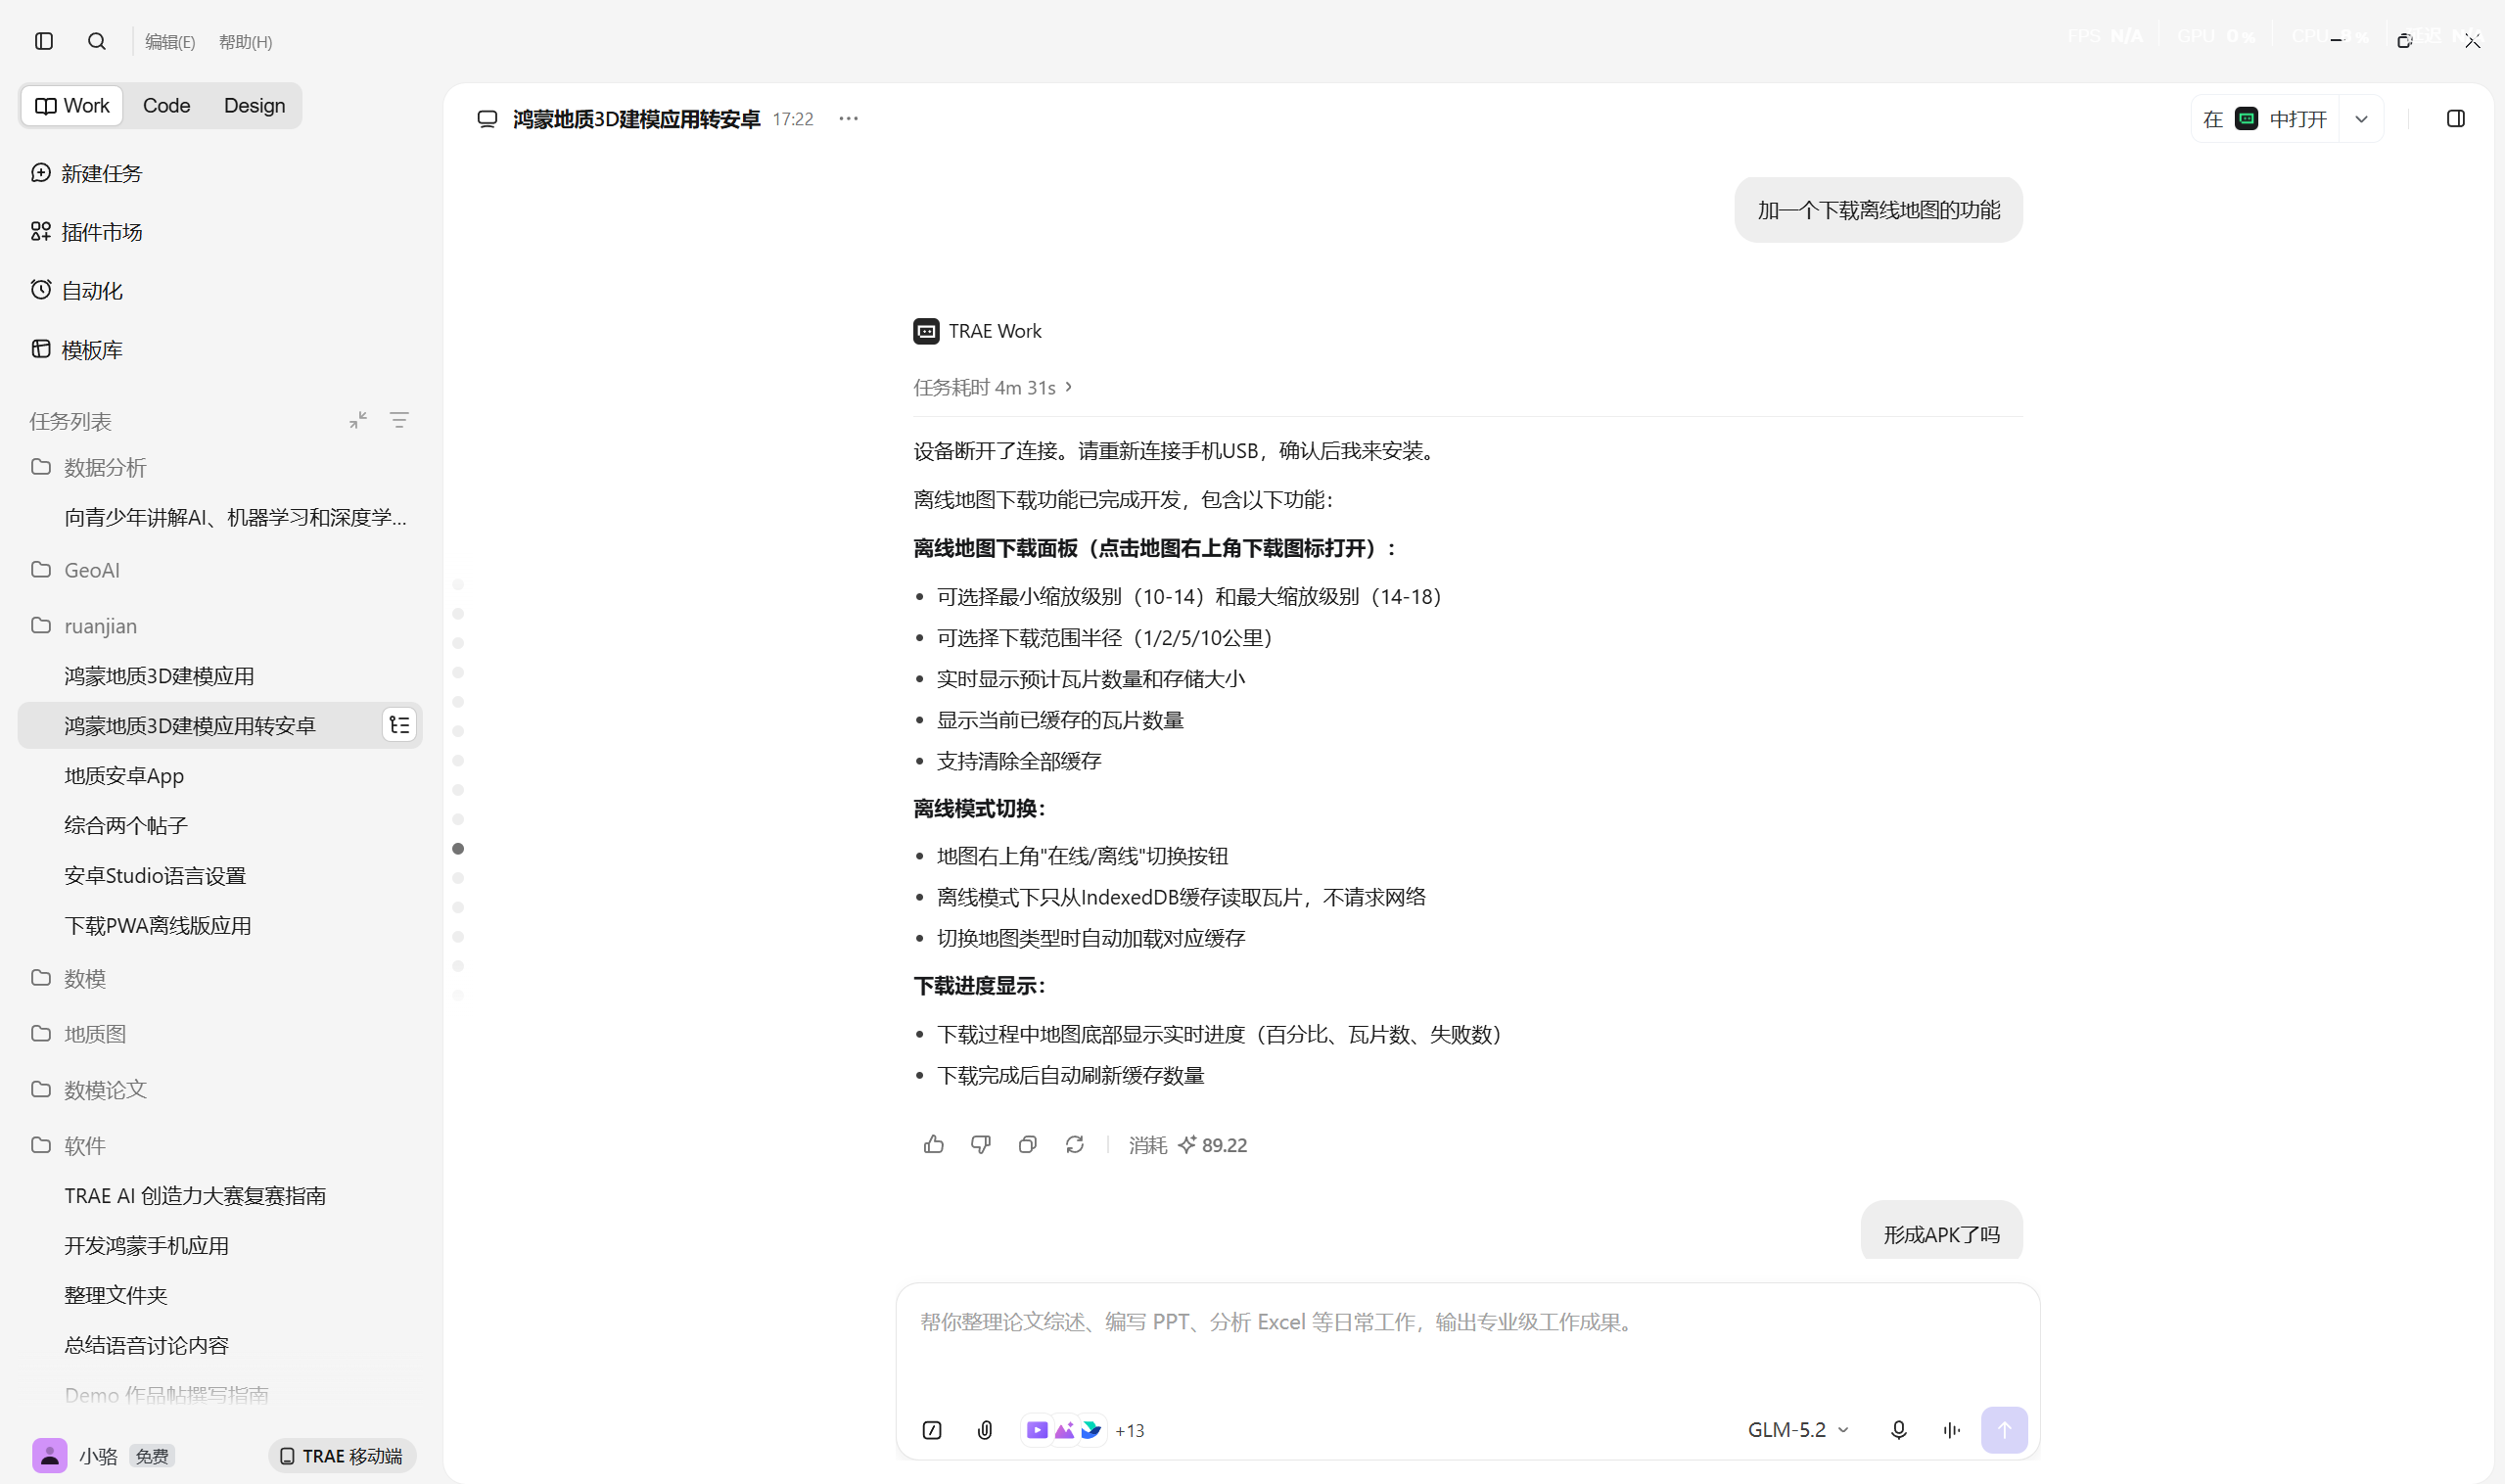Copy the response with the copy icon
Screen dimensions: 2505x1484
click(1028, 1145)
